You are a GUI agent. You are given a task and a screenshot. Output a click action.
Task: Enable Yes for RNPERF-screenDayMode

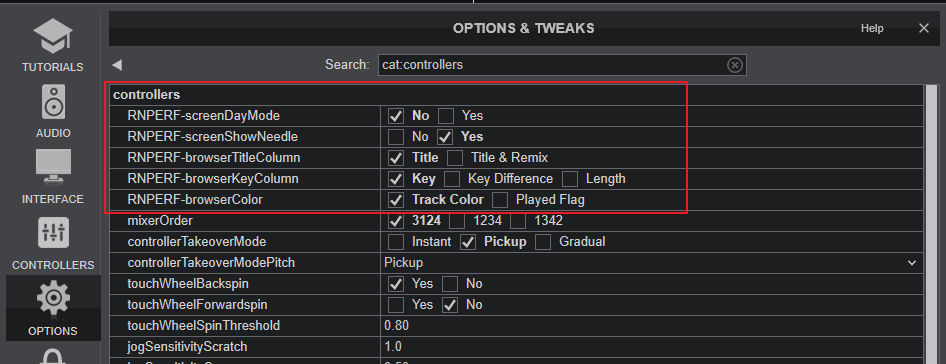tap(446, 115)
